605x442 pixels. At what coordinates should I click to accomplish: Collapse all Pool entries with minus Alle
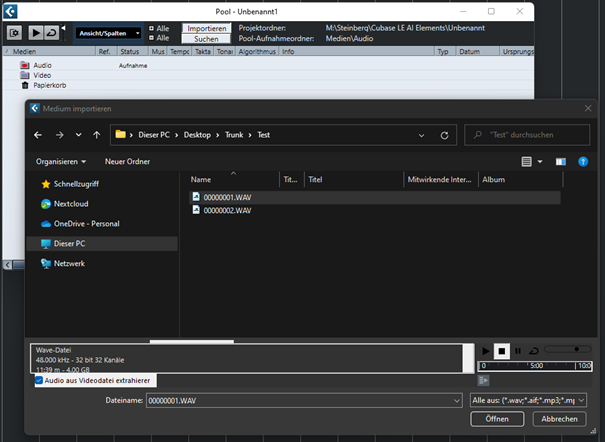pos(159,38)
